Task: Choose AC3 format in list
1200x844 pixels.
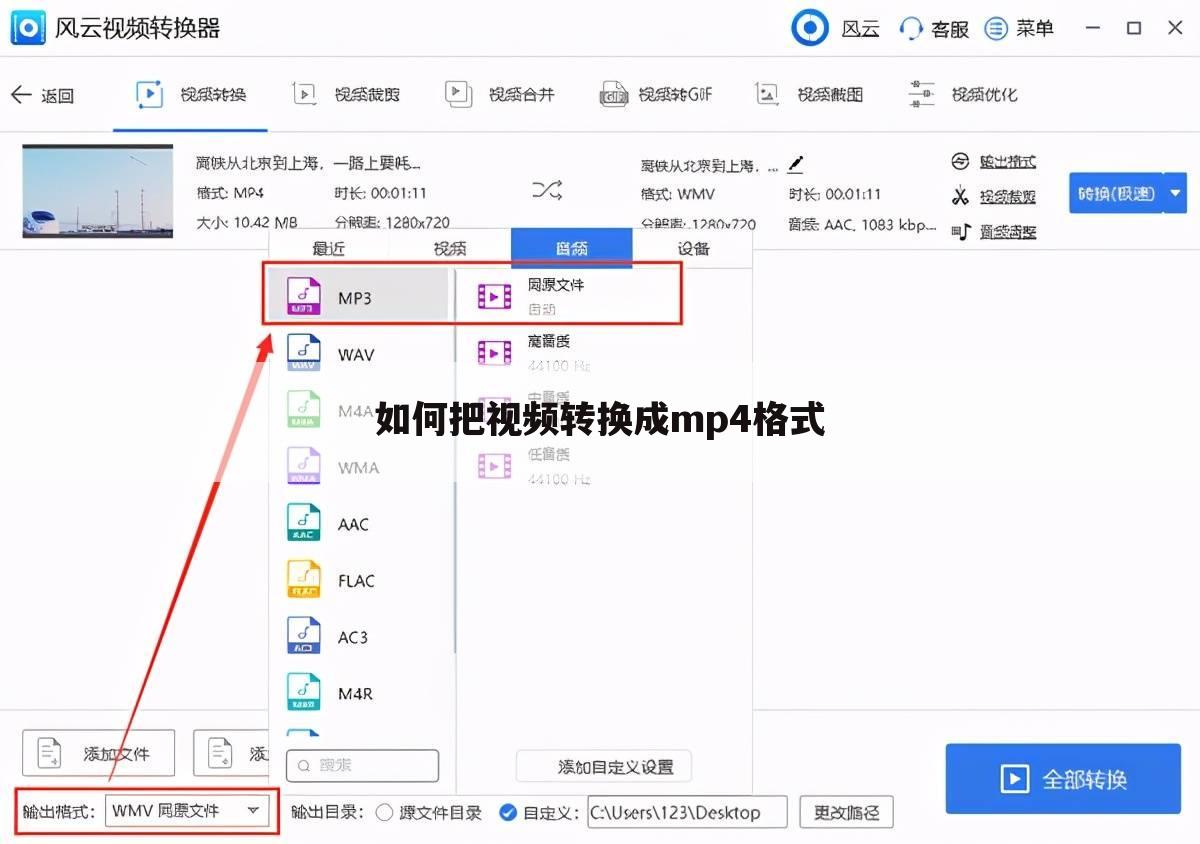Action: (358, 637)
